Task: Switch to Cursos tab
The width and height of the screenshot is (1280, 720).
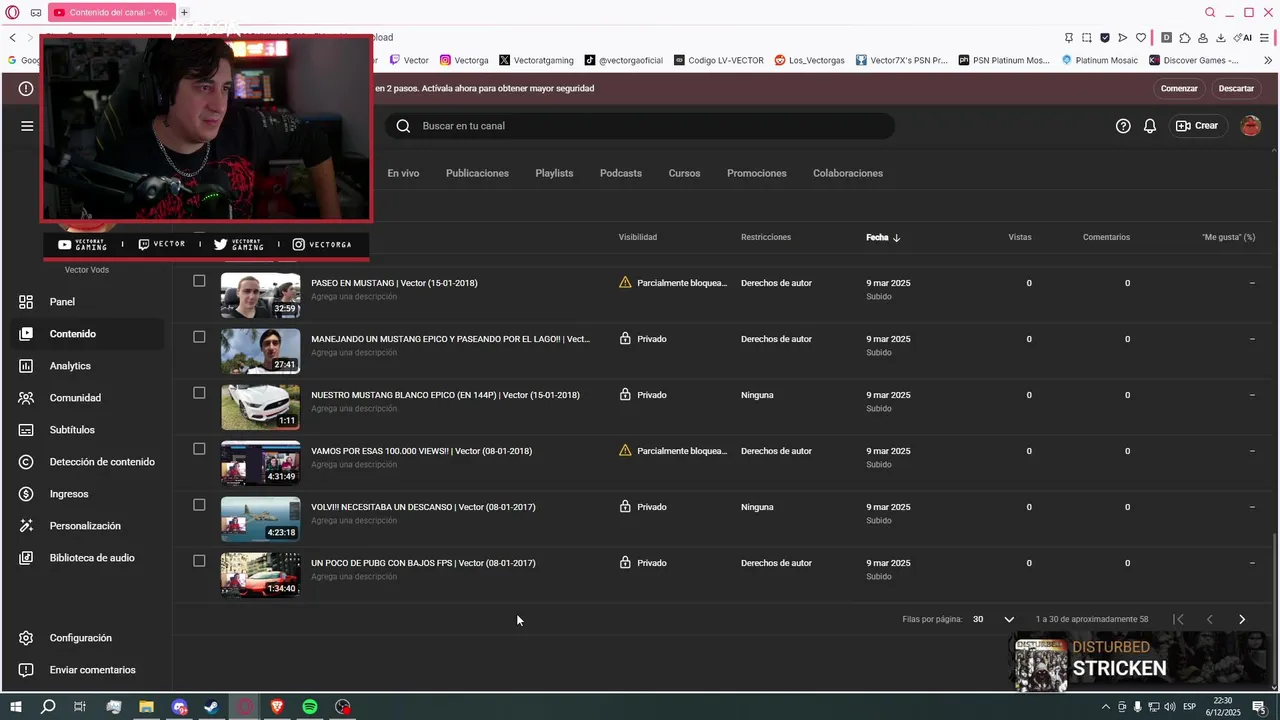Action: (684, 173)
